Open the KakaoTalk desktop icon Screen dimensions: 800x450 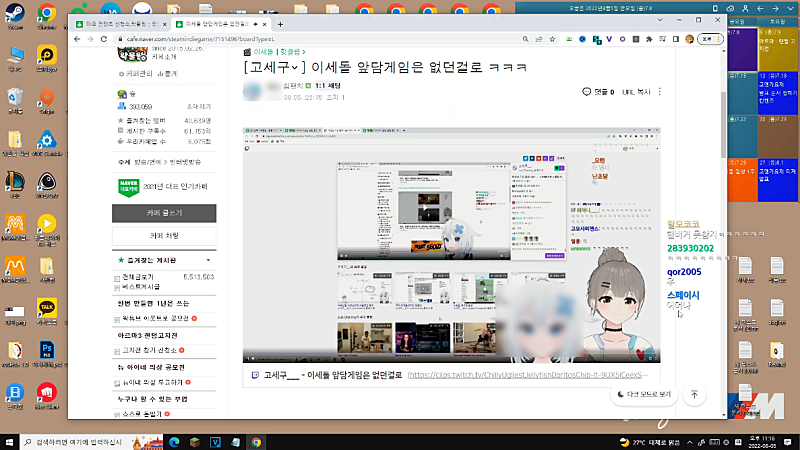coord(46,307)
